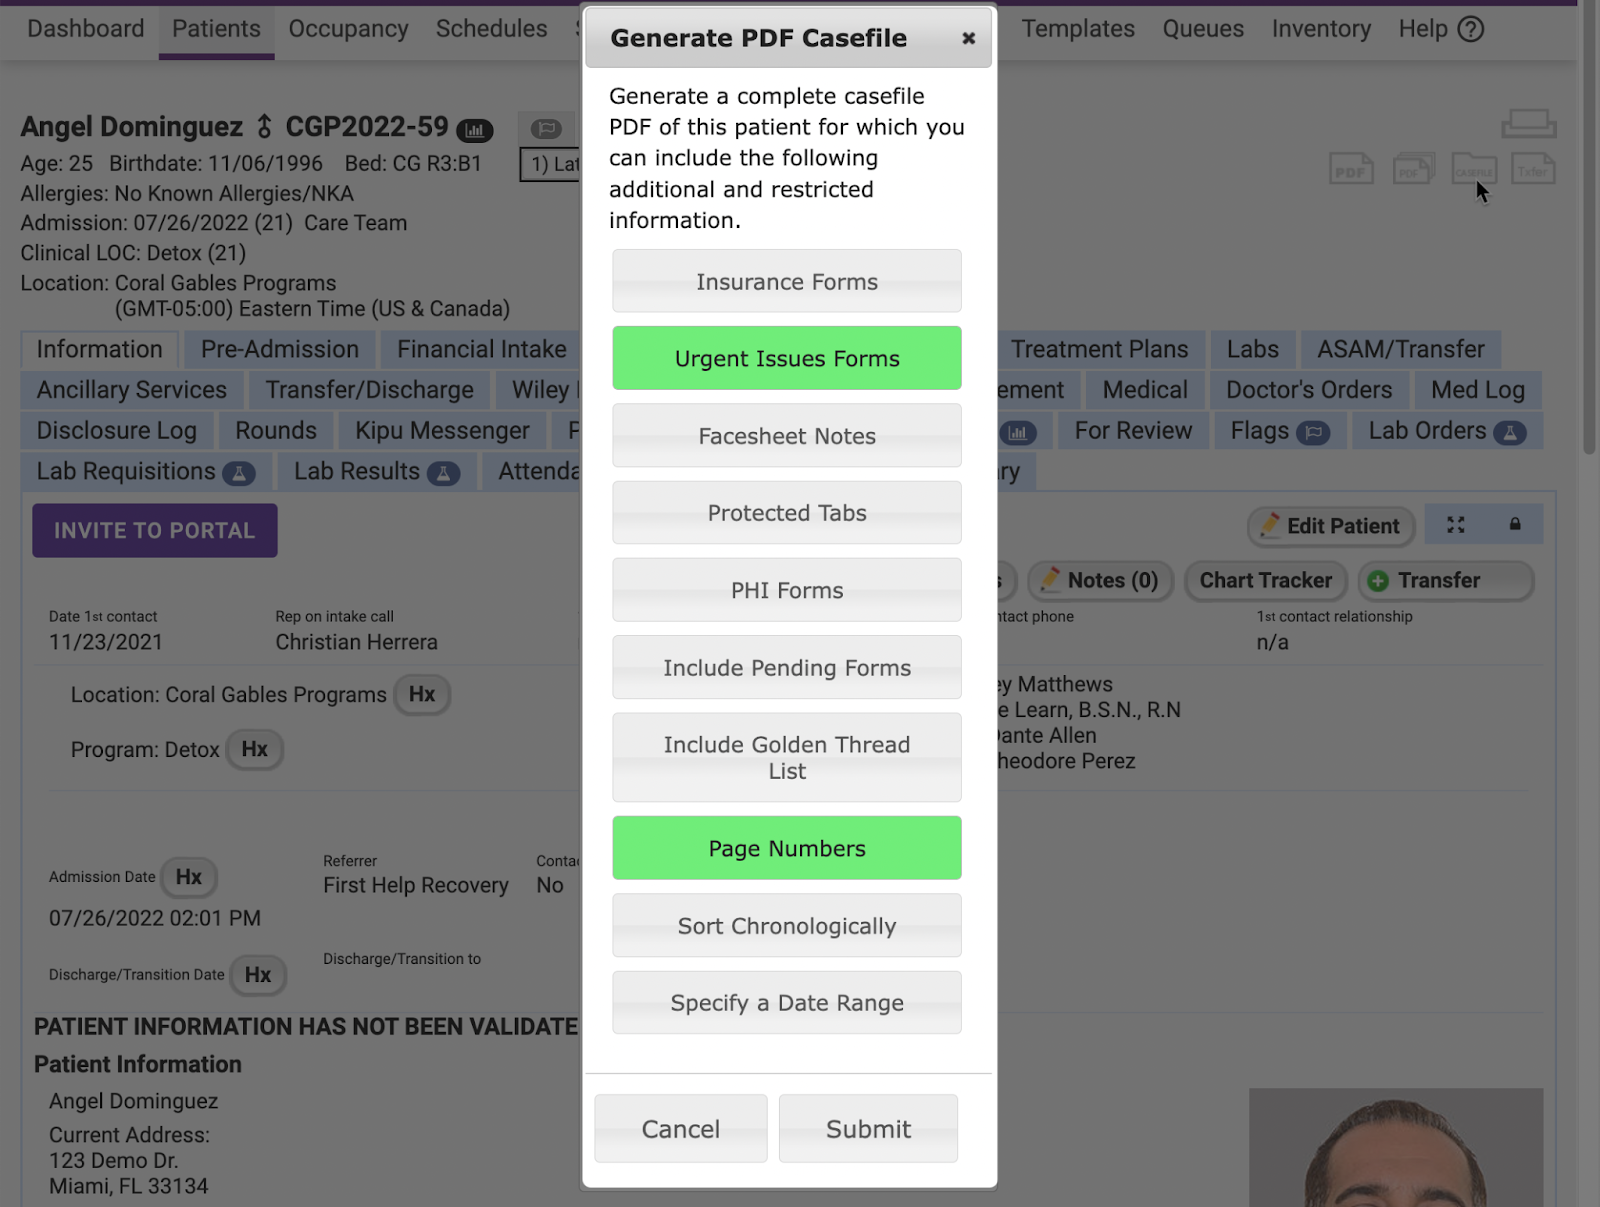
Task: Open the Casefile icon in the top toolbar
Action: pyautogui.click(x=1473, y=168)
